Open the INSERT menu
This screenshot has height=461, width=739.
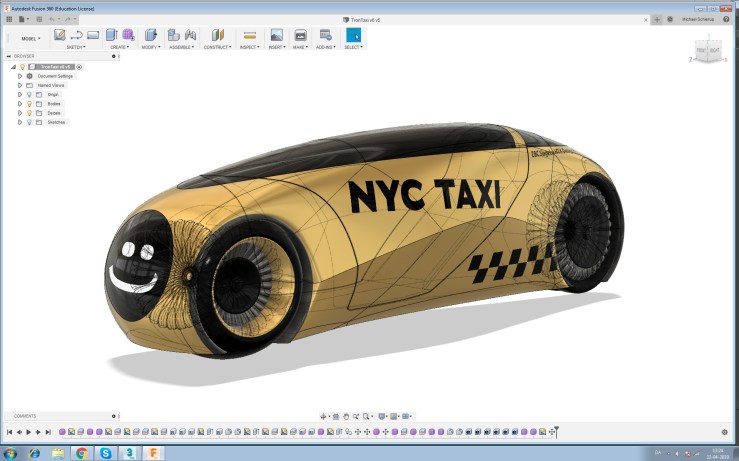tap(277, 47)
